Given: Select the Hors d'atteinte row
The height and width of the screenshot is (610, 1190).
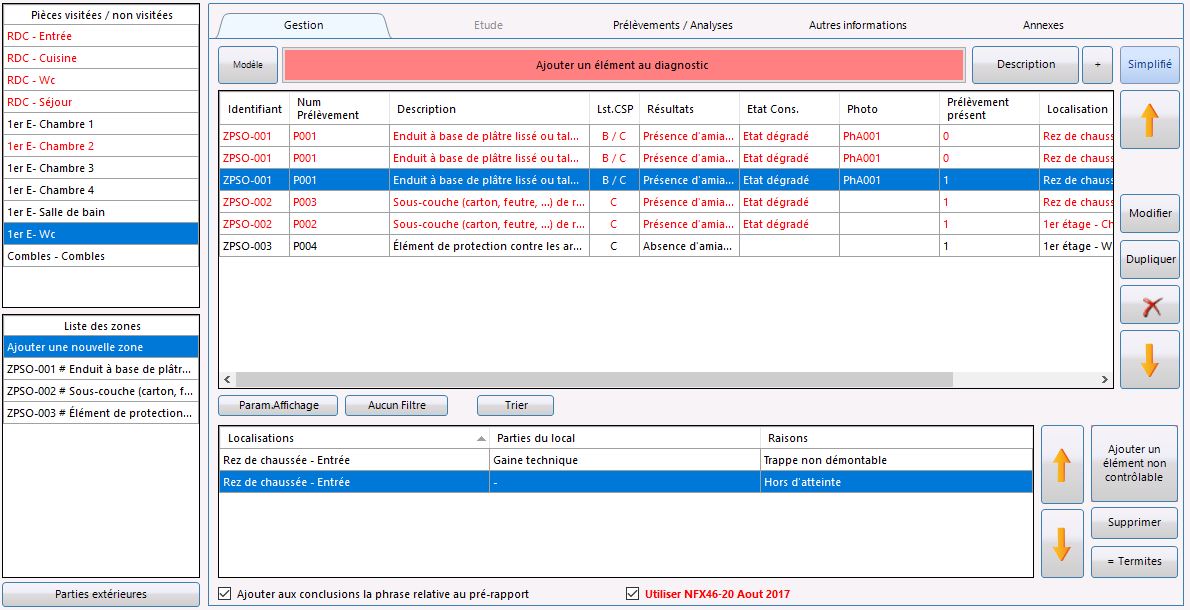Looking at the screenshot, I should pos(626,482).
